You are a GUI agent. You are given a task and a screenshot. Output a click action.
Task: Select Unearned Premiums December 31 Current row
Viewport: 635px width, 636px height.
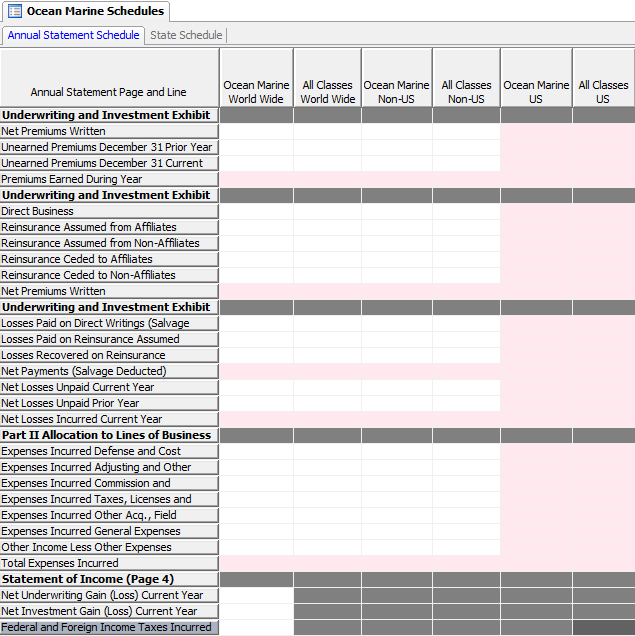(x=109, y=163)
